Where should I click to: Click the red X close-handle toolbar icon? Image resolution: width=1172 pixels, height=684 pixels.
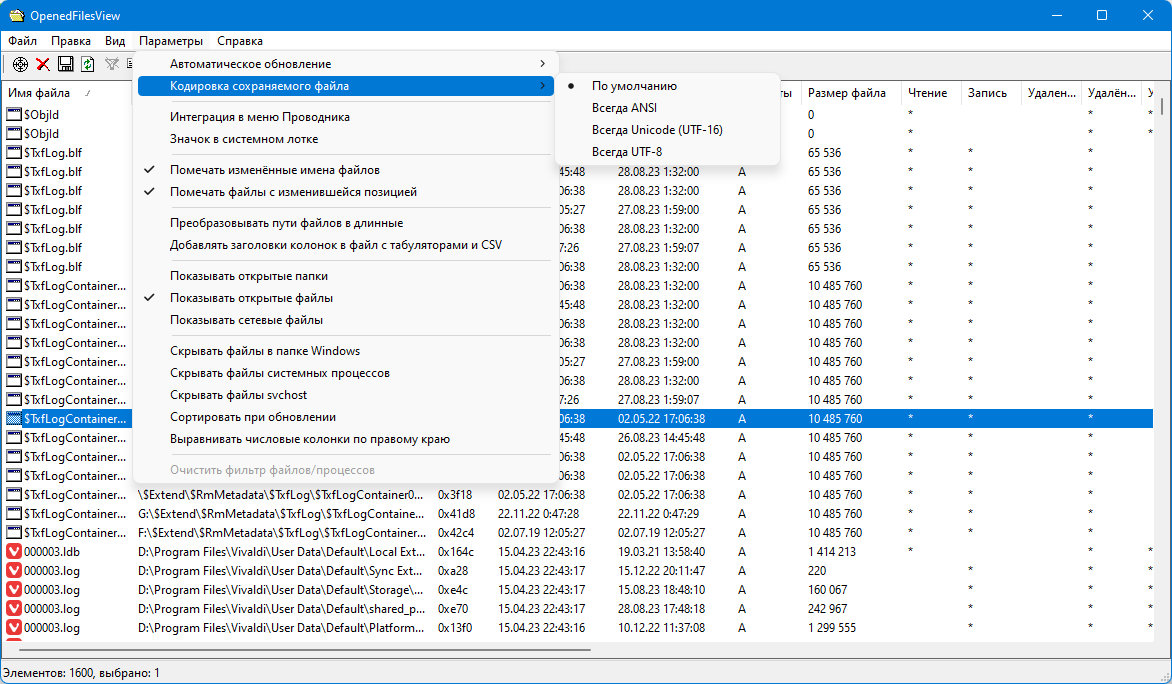(x=42, y=64)
